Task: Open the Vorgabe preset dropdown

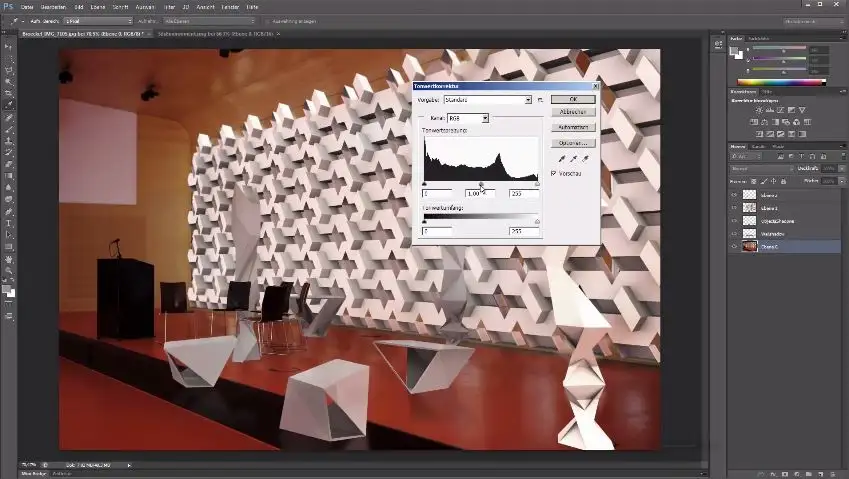Action: pos(488,100)
